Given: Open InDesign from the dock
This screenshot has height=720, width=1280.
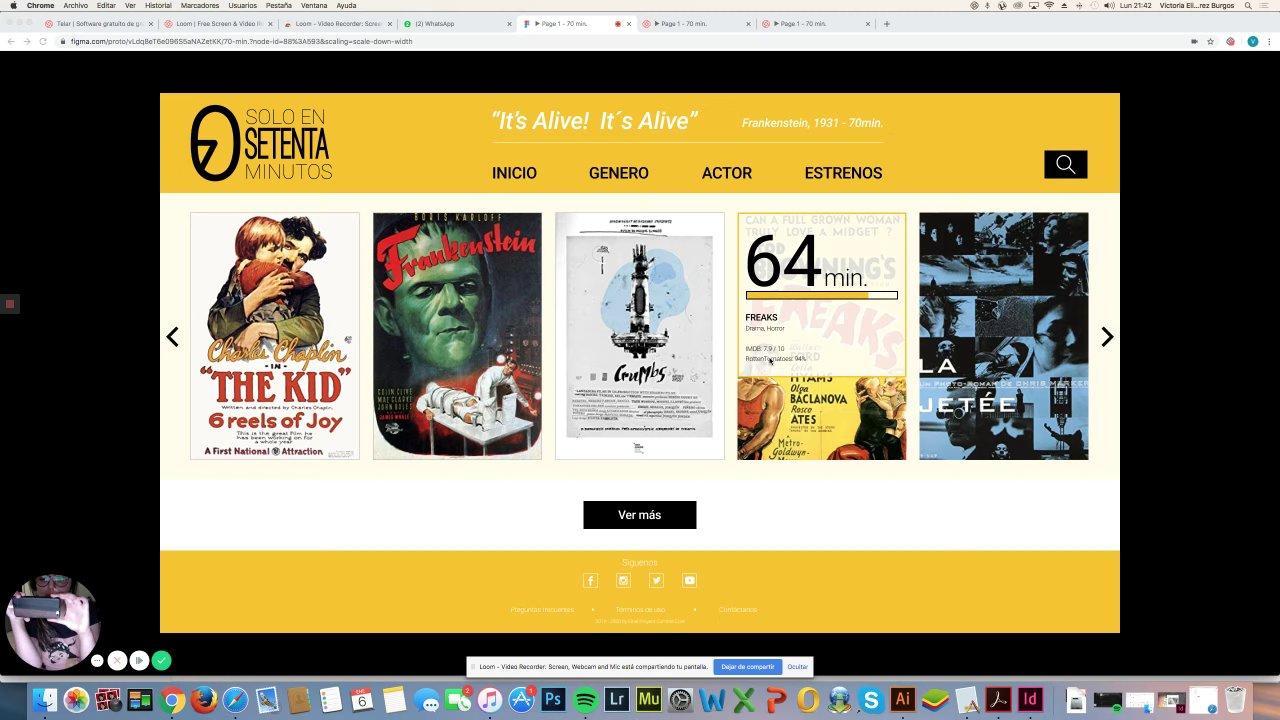Looking at the screenshot, I should pyautogui.click(x=1029, y=700).
